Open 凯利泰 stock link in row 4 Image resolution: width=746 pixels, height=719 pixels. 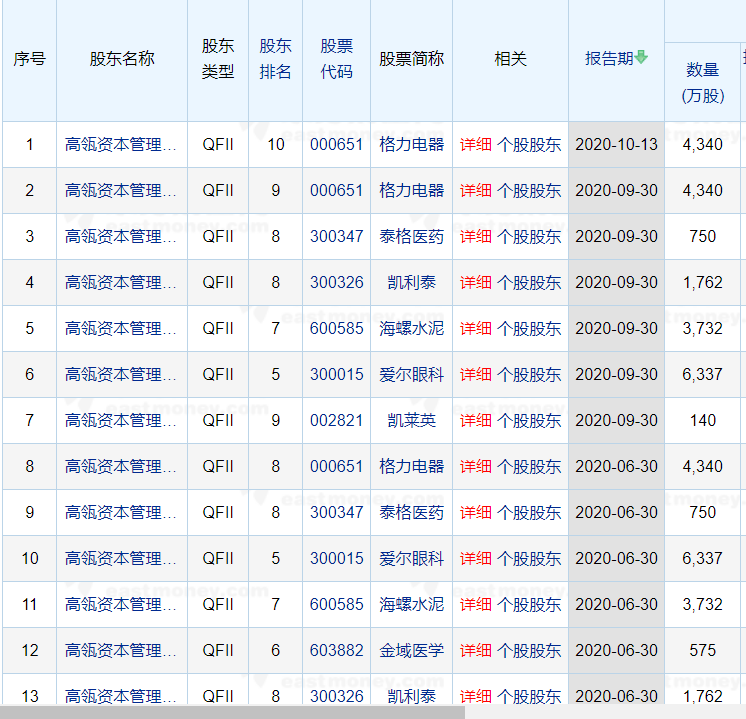[x=411, y=282]
